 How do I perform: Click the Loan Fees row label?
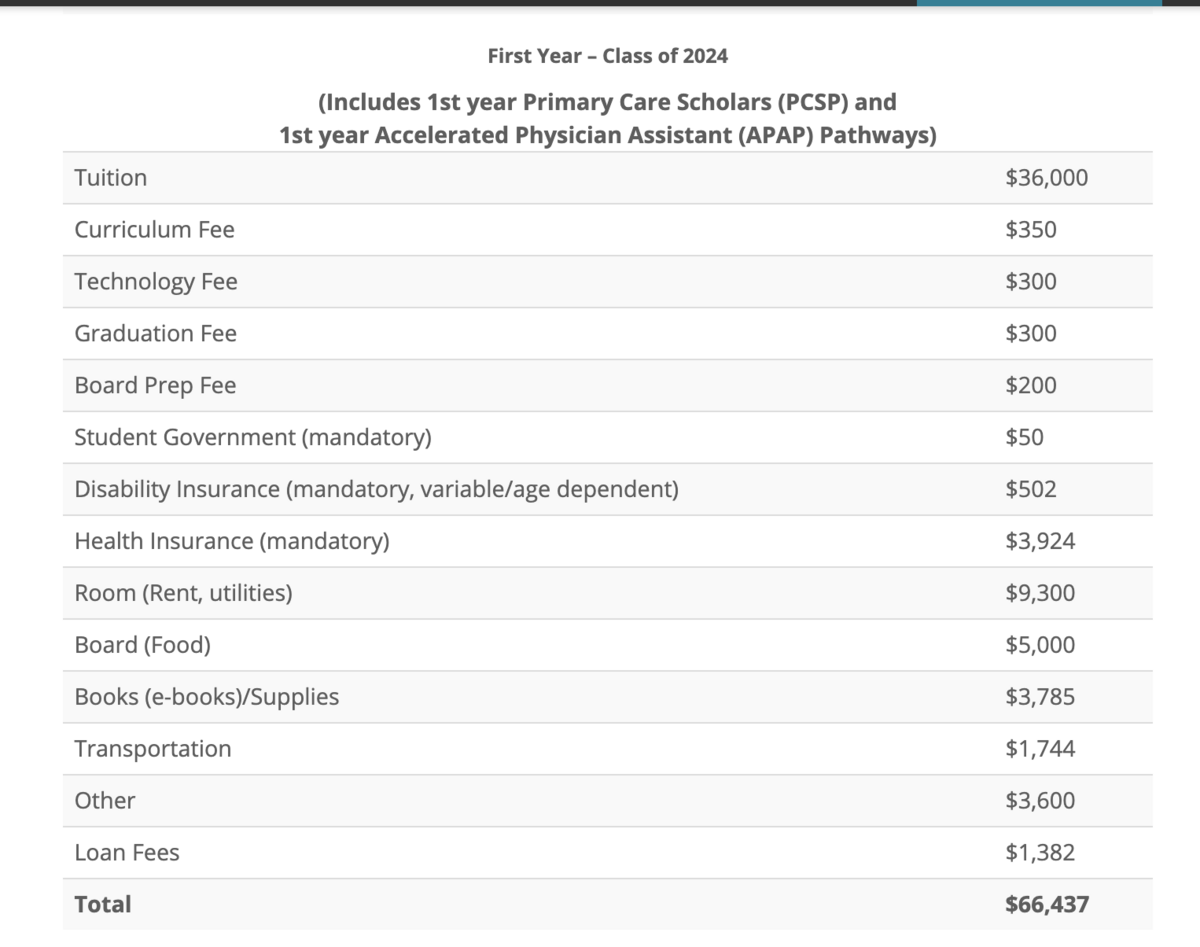tap(127, 853)
